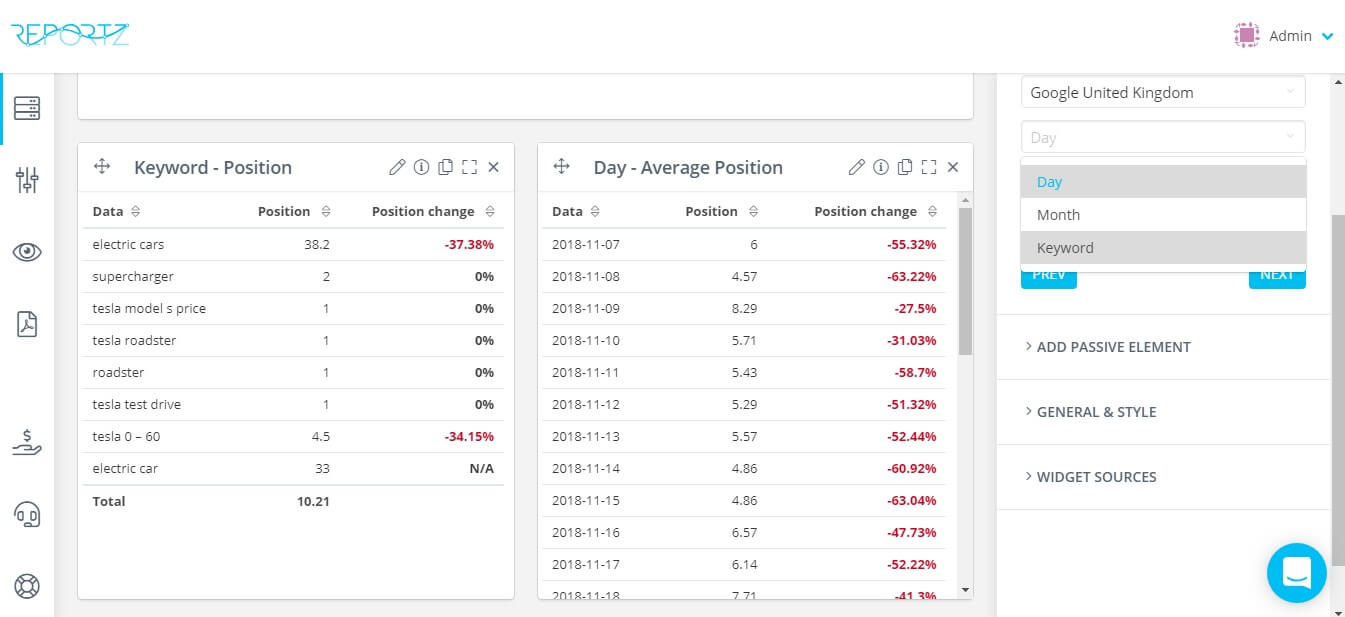The image size is (1345, 617).
Task: Open the PDF reports sidebar icon
Action: coord(27,324)
